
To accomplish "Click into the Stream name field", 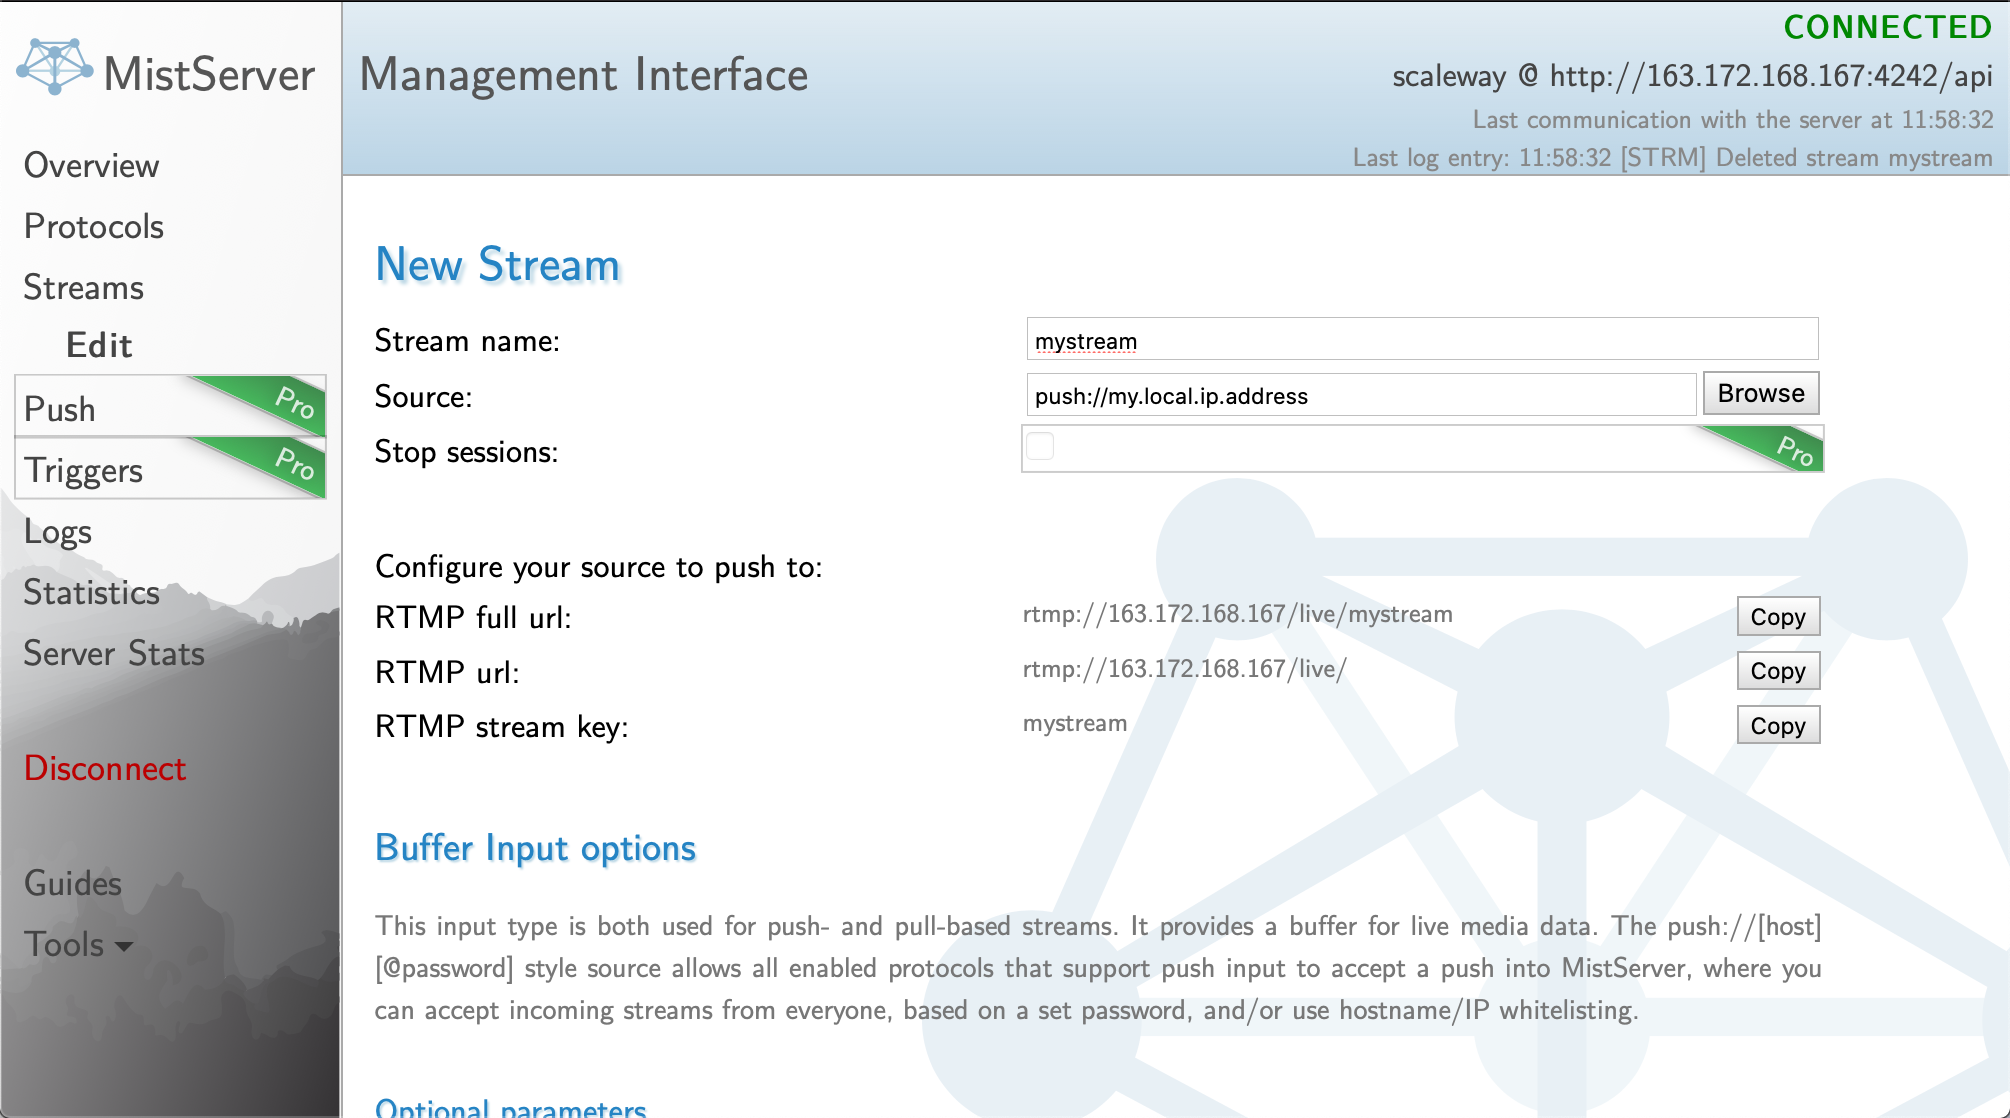I will coord(1420,341).
